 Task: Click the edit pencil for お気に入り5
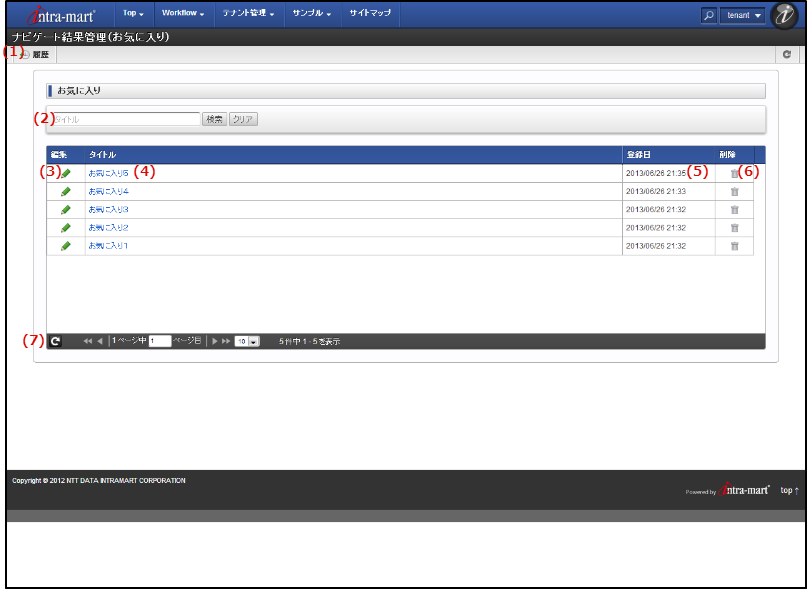65,174
